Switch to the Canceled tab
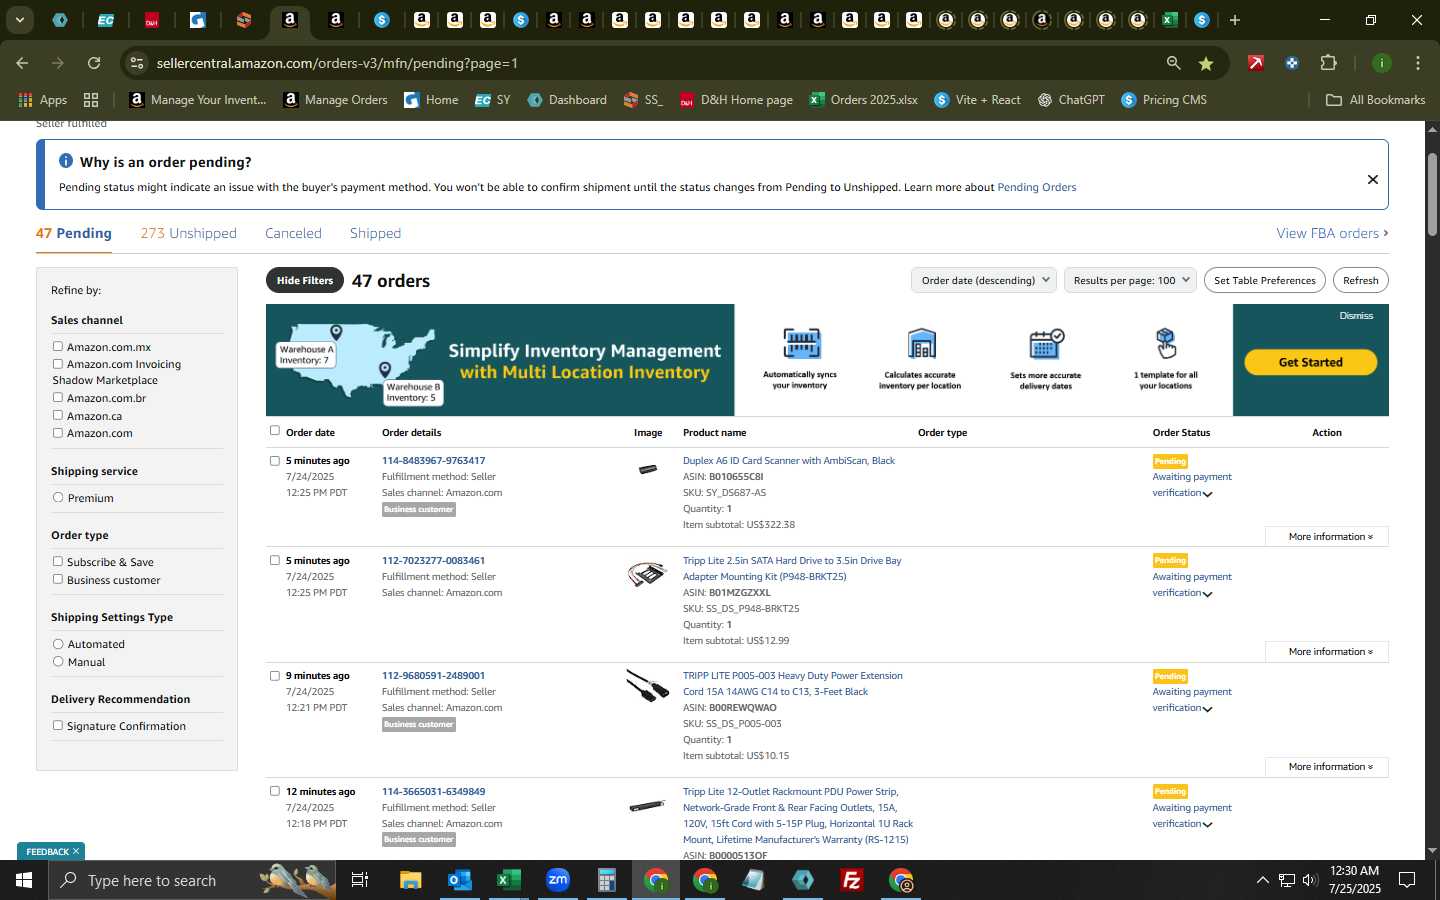The height and width of the screenshot is (900, 1440). [x=293, y=233]
